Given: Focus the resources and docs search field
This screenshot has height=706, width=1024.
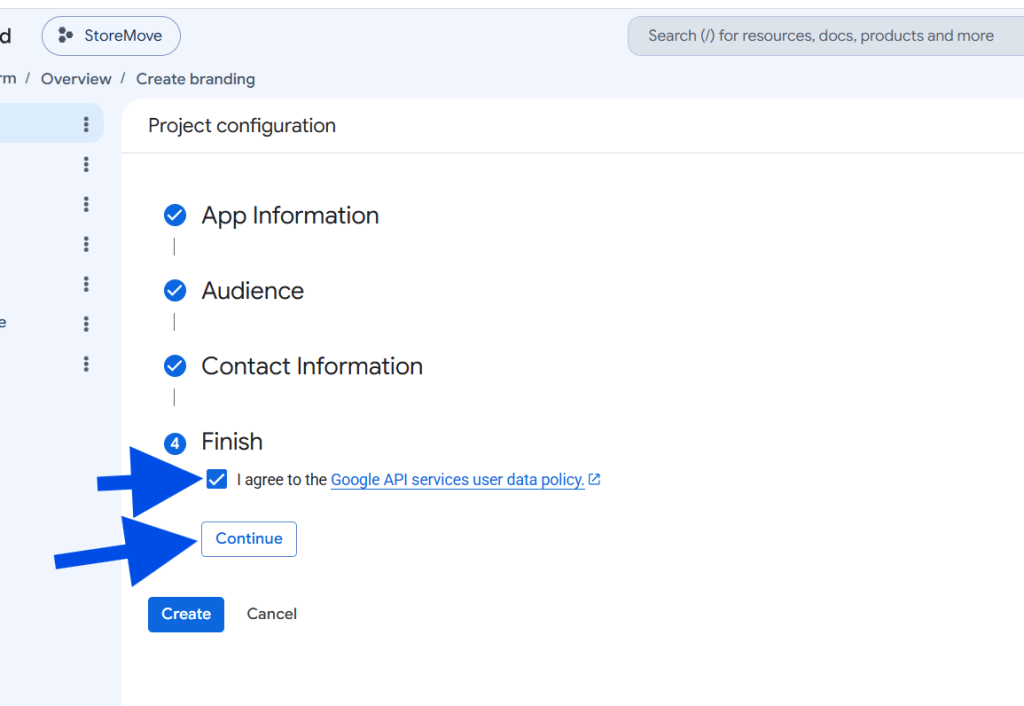Looking at the screenshot, I should [x=825, y=36].
